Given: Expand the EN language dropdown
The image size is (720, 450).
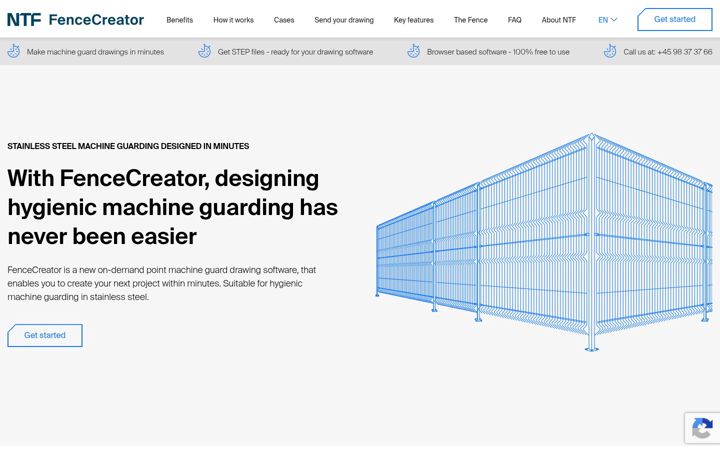Looking at the screenshot, I should [608, 20].
